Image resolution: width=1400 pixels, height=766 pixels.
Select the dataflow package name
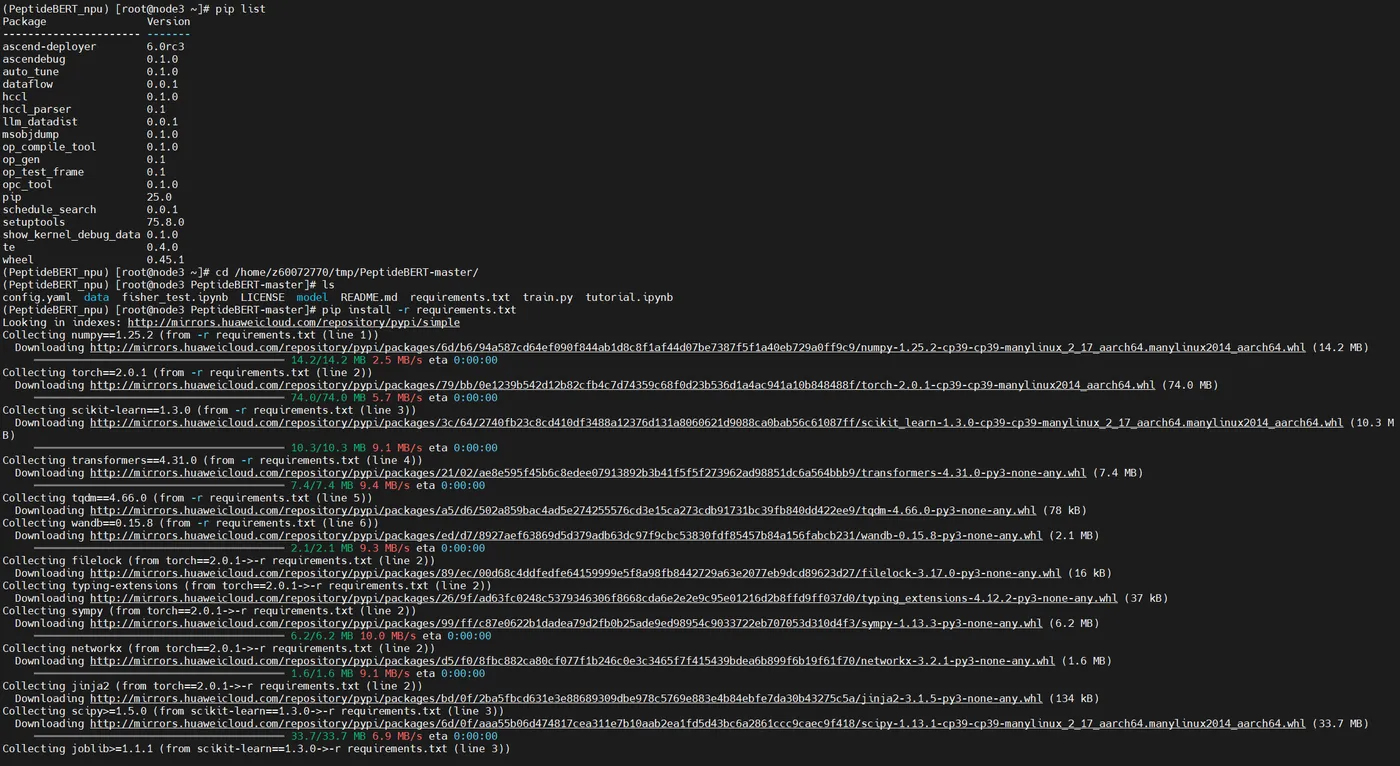27,84
